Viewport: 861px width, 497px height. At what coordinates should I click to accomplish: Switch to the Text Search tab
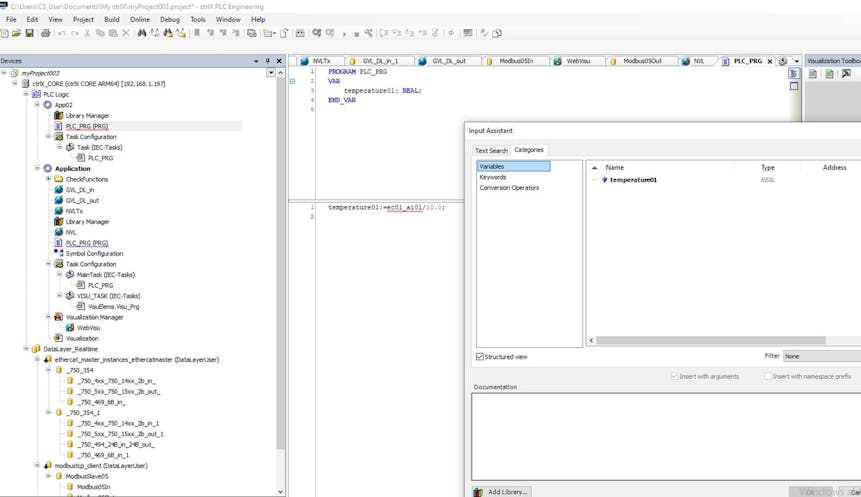[491, 150]
